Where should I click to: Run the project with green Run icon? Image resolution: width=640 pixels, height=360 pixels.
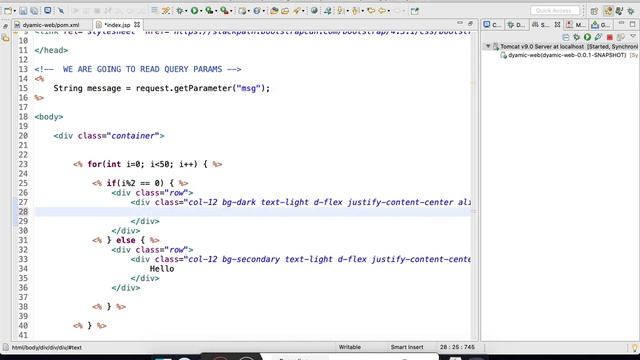[195, 11]
